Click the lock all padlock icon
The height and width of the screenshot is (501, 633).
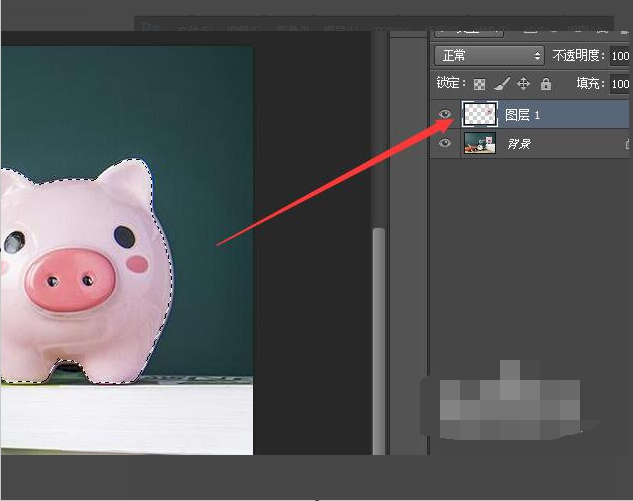click(x=546, y=84)
